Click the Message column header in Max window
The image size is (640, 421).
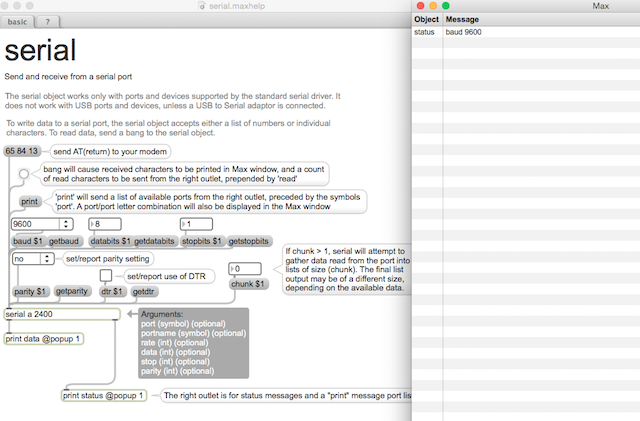click(462, 19)
